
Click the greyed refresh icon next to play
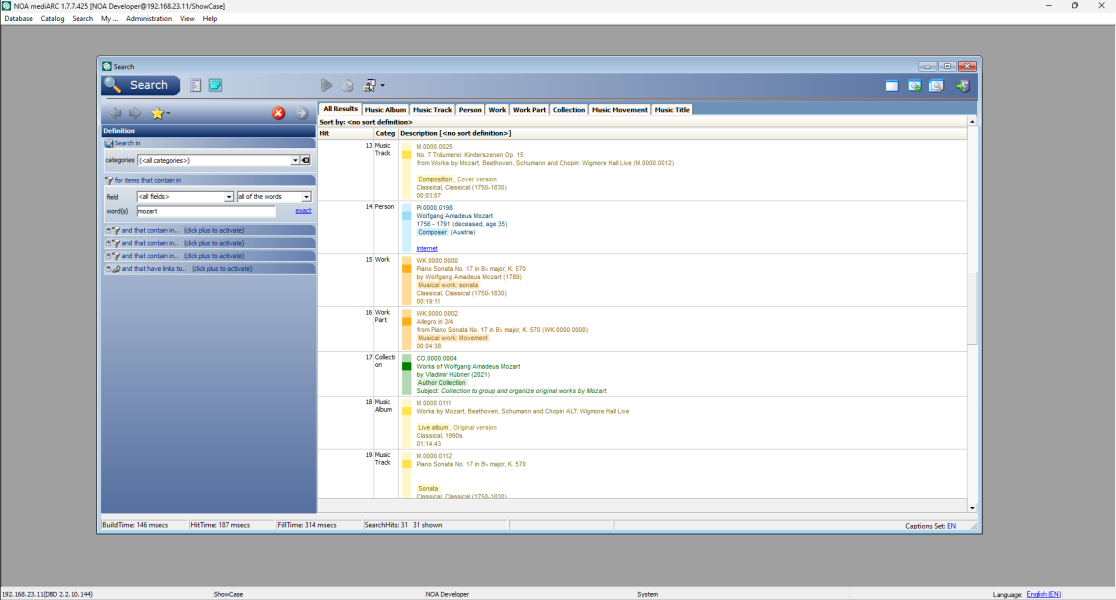click(347, 85)
